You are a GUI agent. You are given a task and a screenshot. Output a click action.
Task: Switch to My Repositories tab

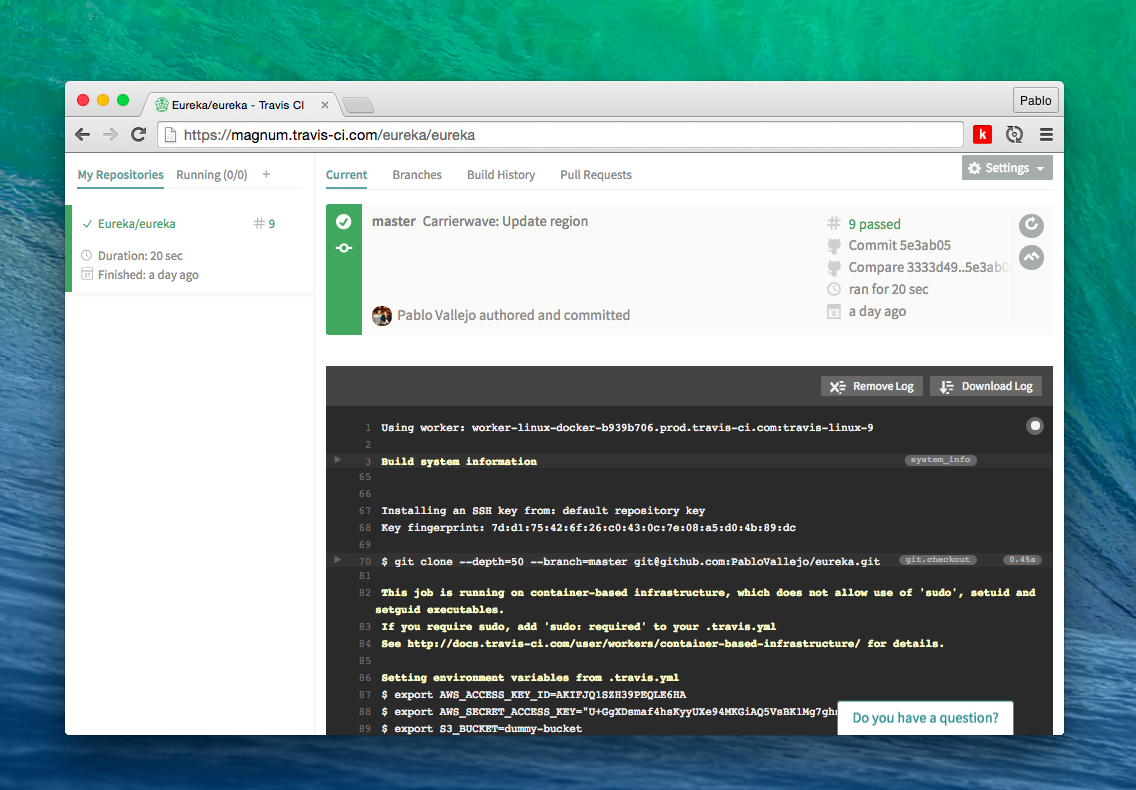pyautogui.click(x=120, y=175)
